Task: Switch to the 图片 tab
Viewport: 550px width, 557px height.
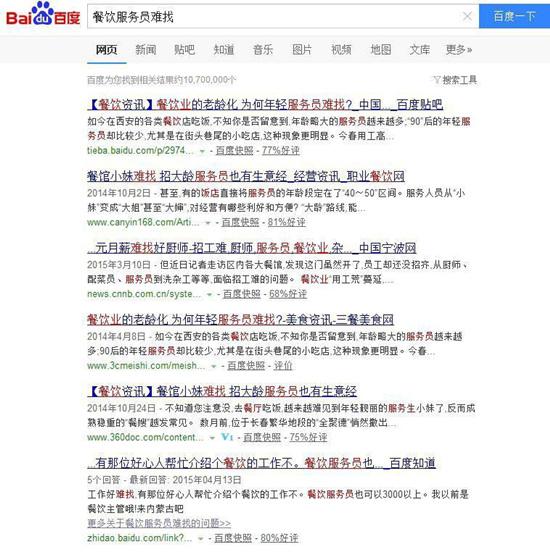Action: click(x=302, y=50)
